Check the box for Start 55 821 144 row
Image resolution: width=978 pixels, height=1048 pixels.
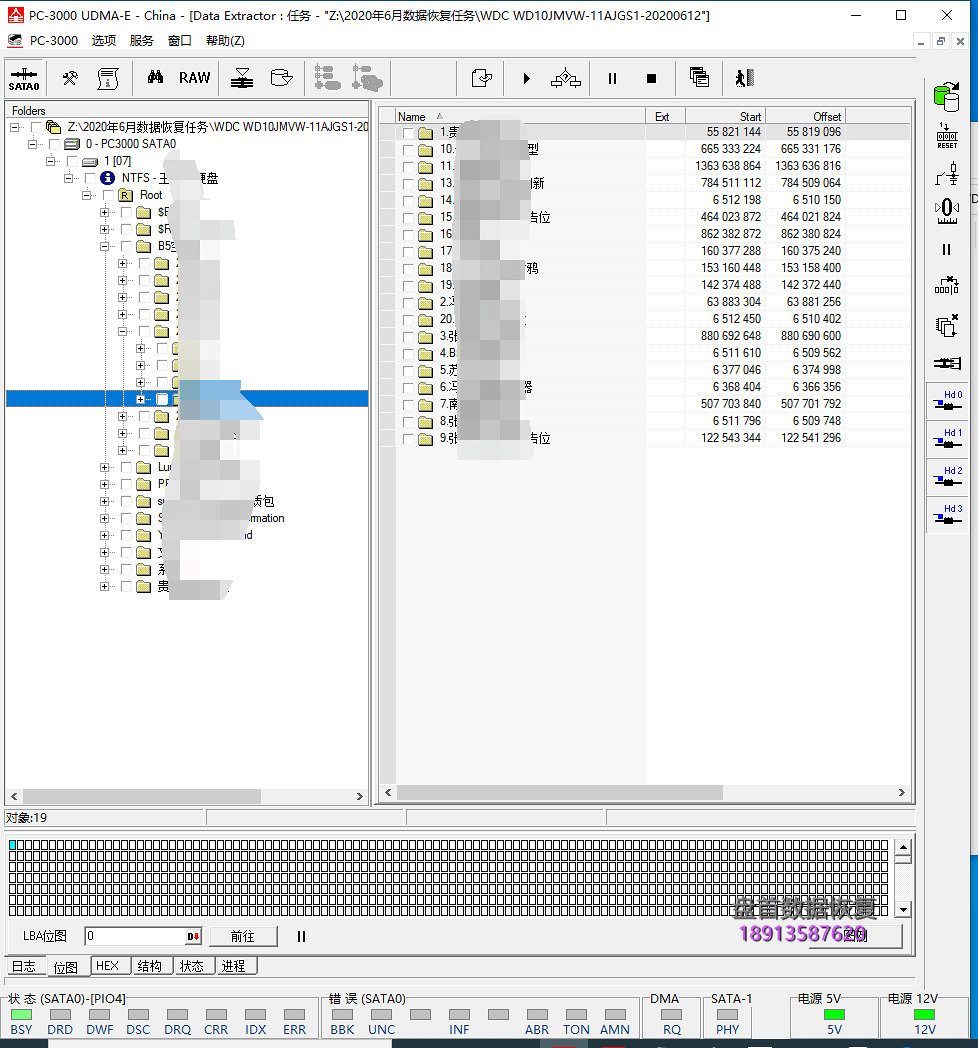pos(408,132)
